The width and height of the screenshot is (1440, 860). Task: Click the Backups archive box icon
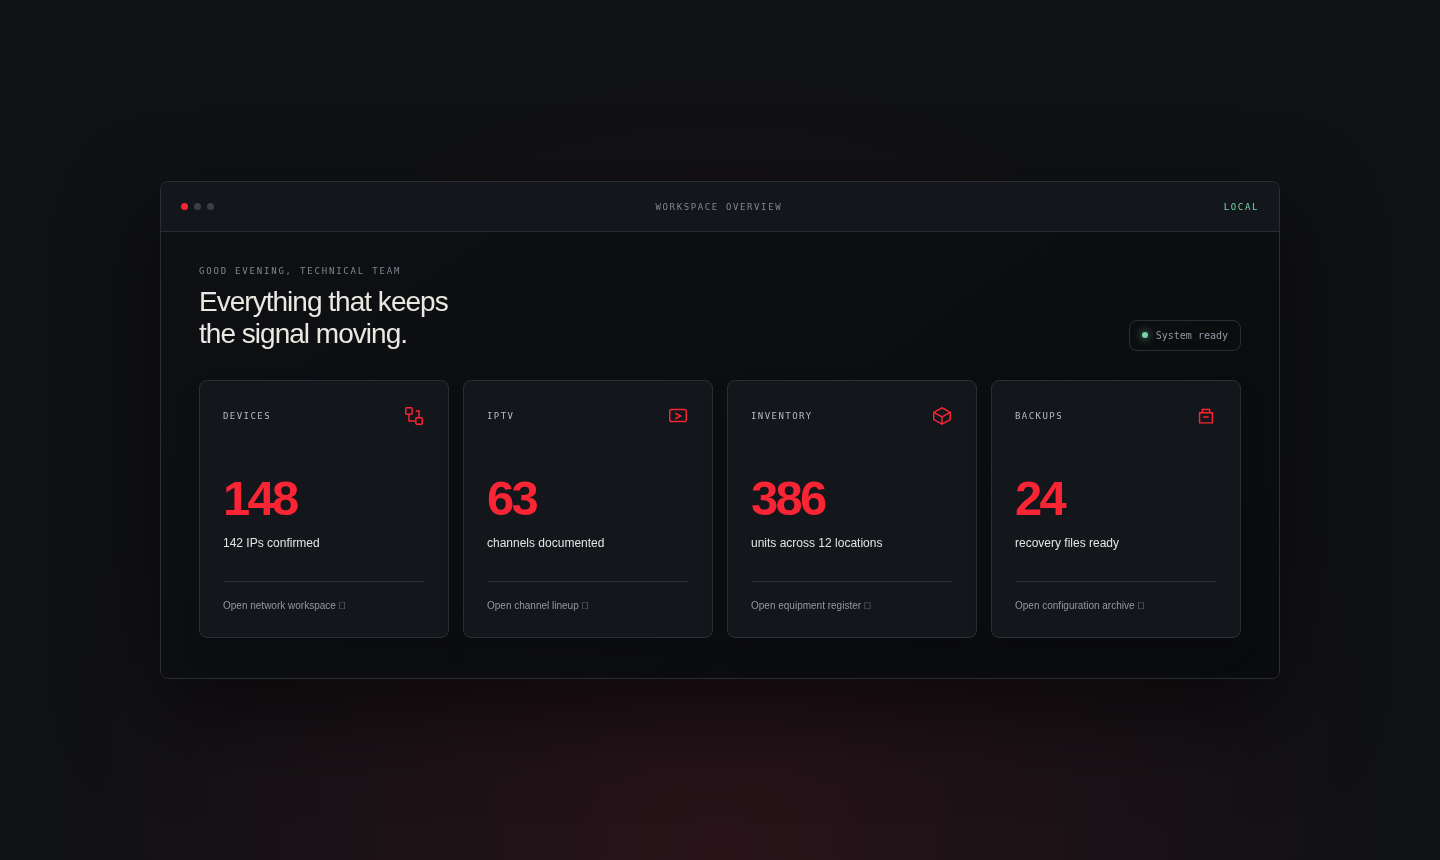coord(1206,416)
